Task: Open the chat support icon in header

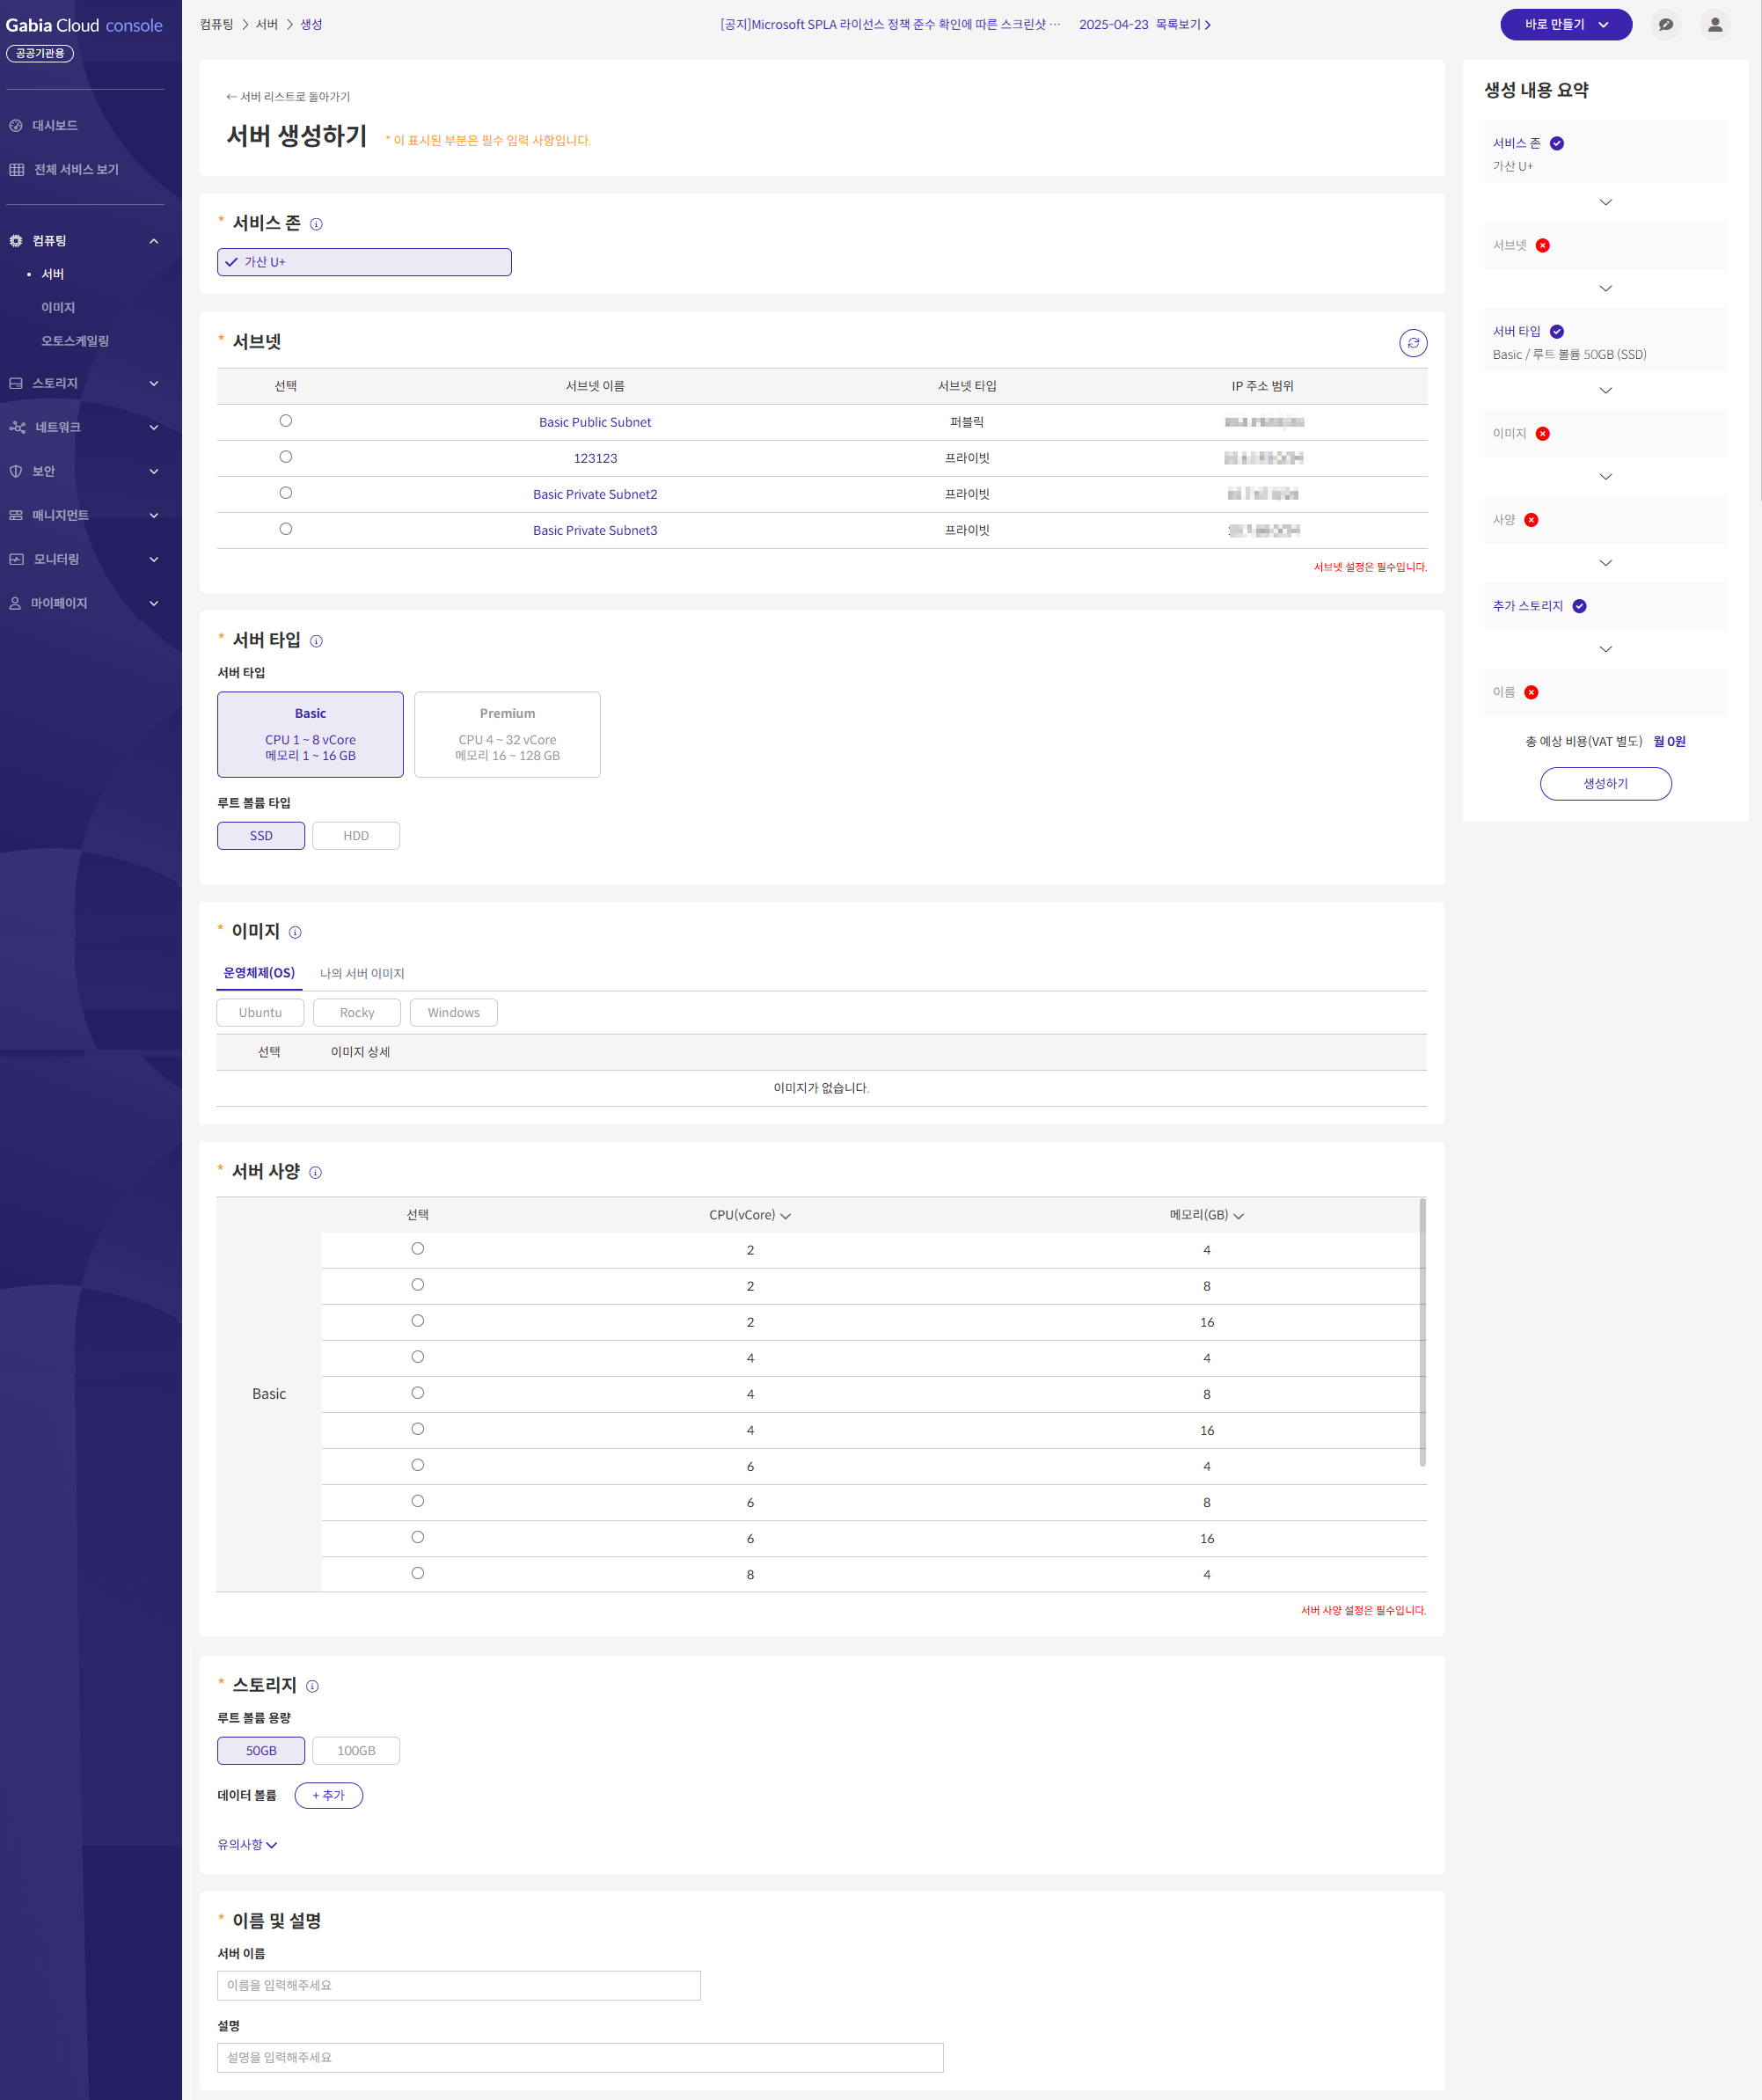Action: click(x=1665, y=25)
